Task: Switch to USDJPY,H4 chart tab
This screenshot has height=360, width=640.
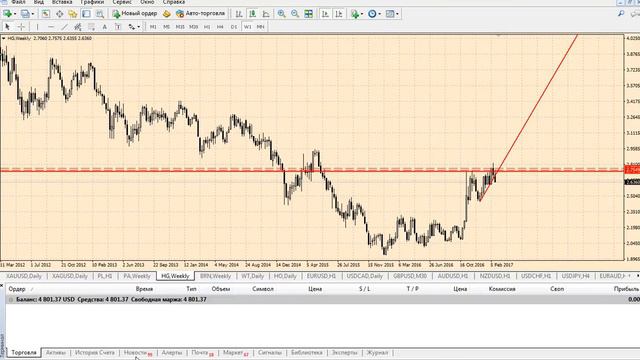Action: pyautogui.click(x=575, y=276)
